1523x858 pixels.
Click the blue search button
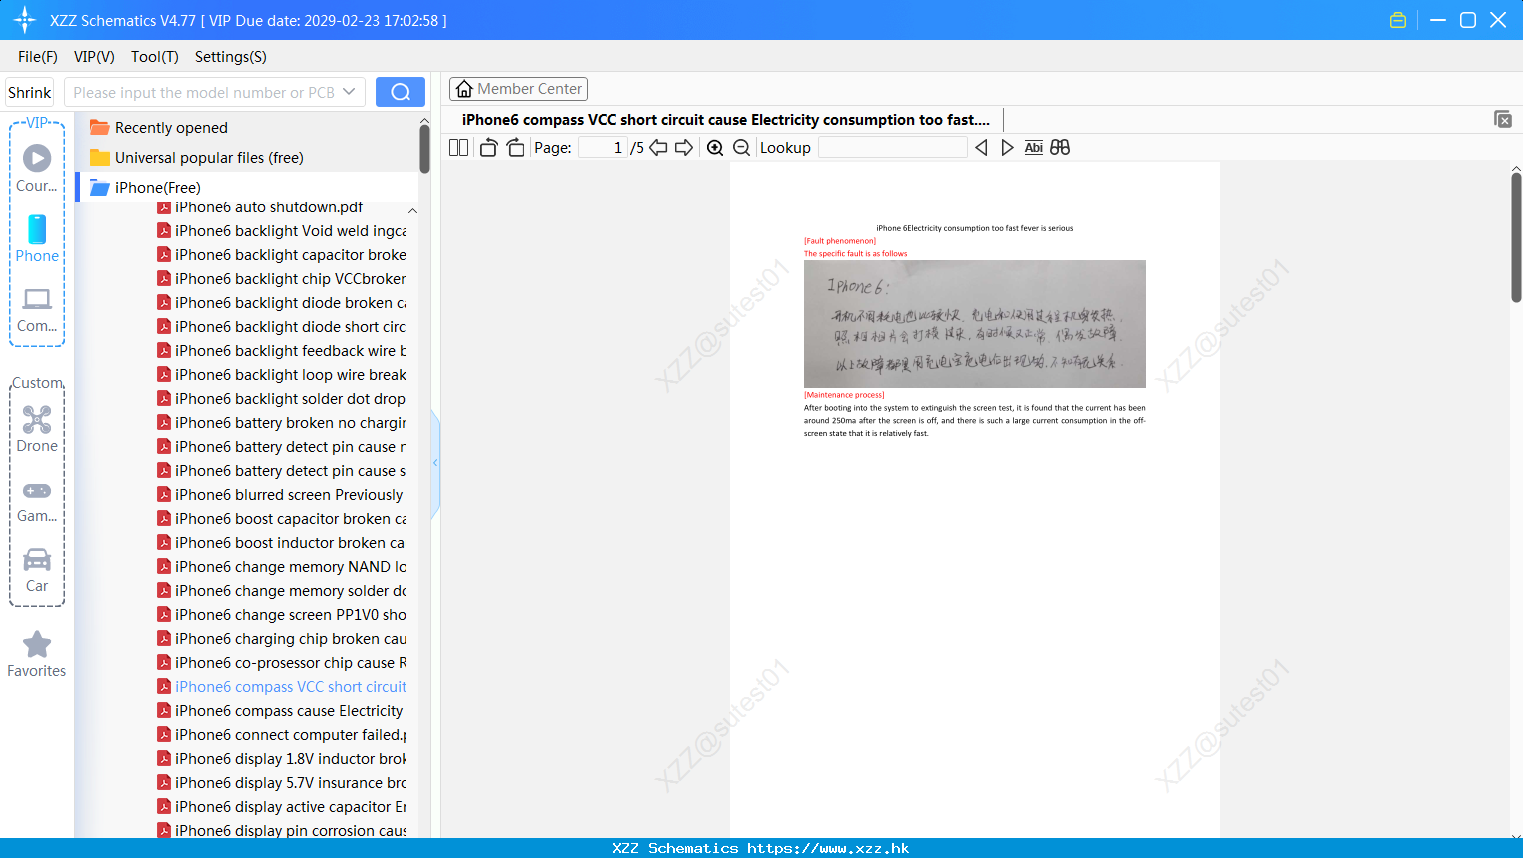coord(400,92)
